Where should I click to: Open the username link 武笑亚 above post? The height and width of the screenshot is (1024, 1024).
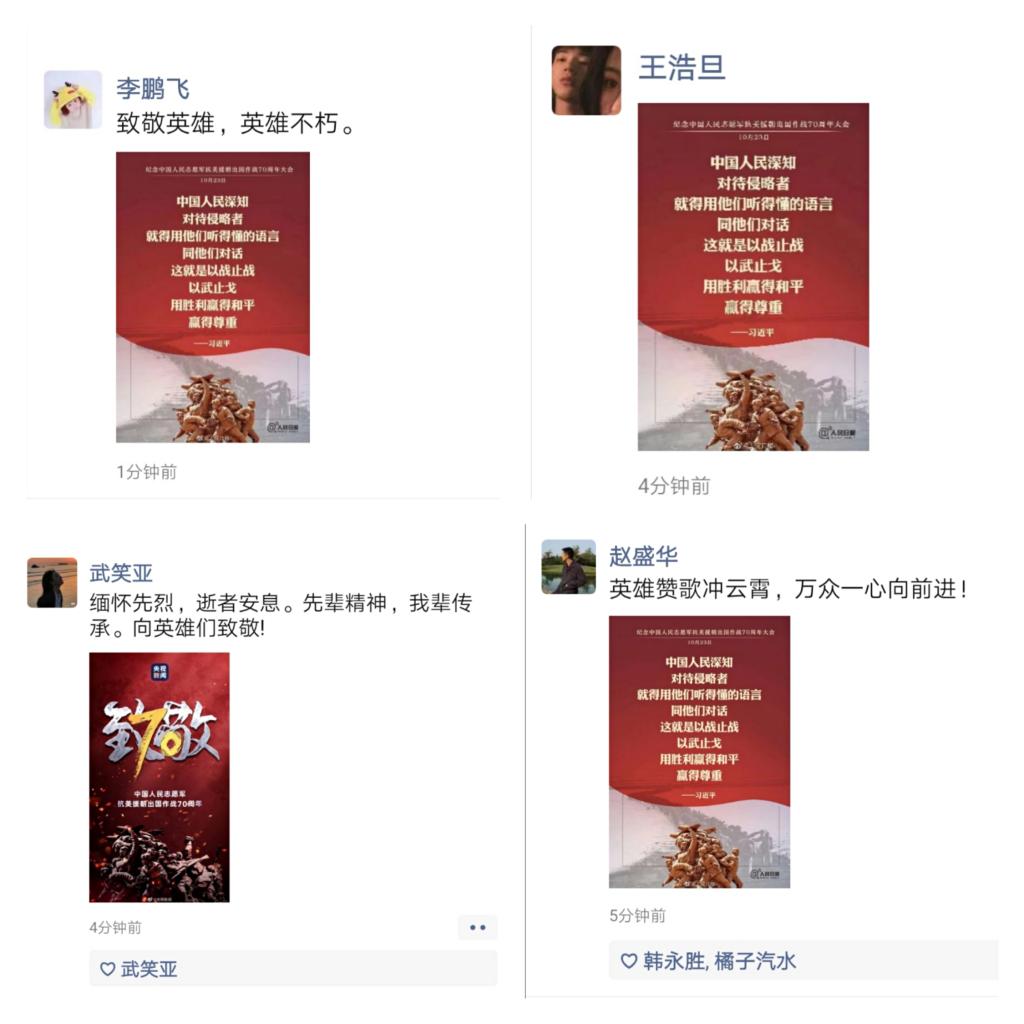click(121, 573)
